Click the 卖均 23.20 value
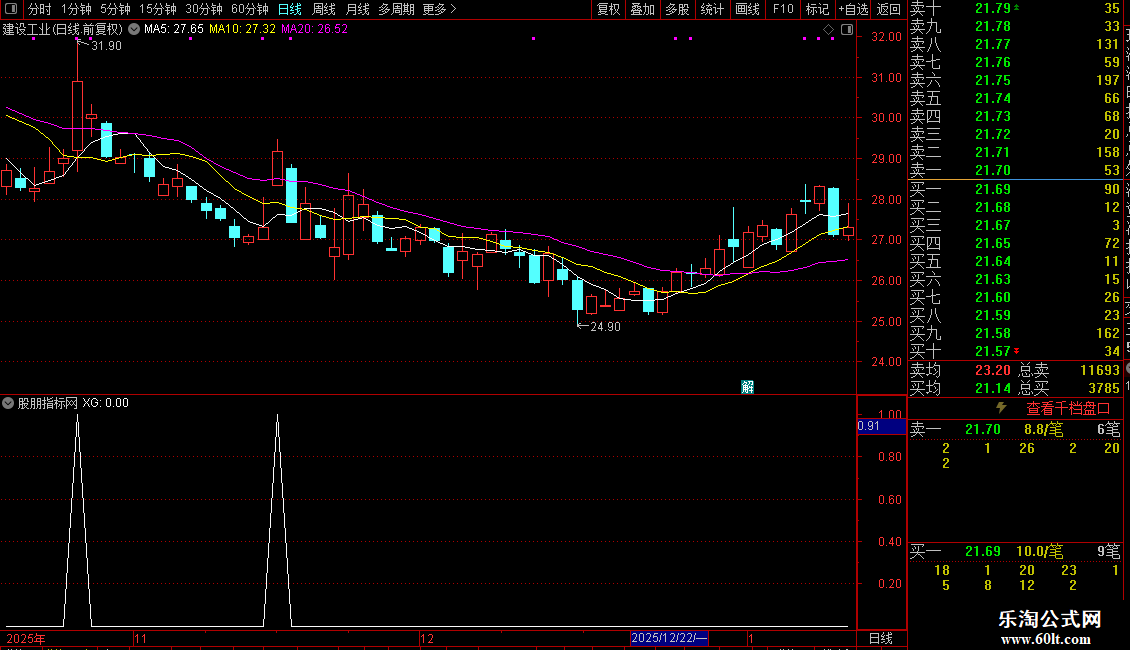This screenshot has width=1130, height=650. [x=992, y=370]
